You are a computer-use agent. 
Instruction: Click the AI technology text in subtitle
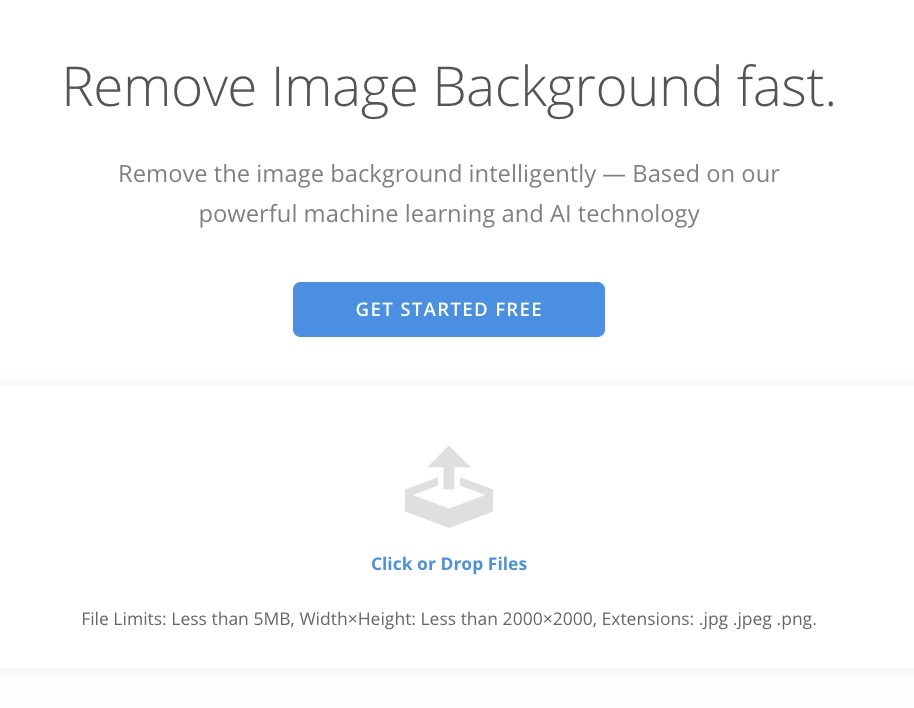[x=624, y=214]
